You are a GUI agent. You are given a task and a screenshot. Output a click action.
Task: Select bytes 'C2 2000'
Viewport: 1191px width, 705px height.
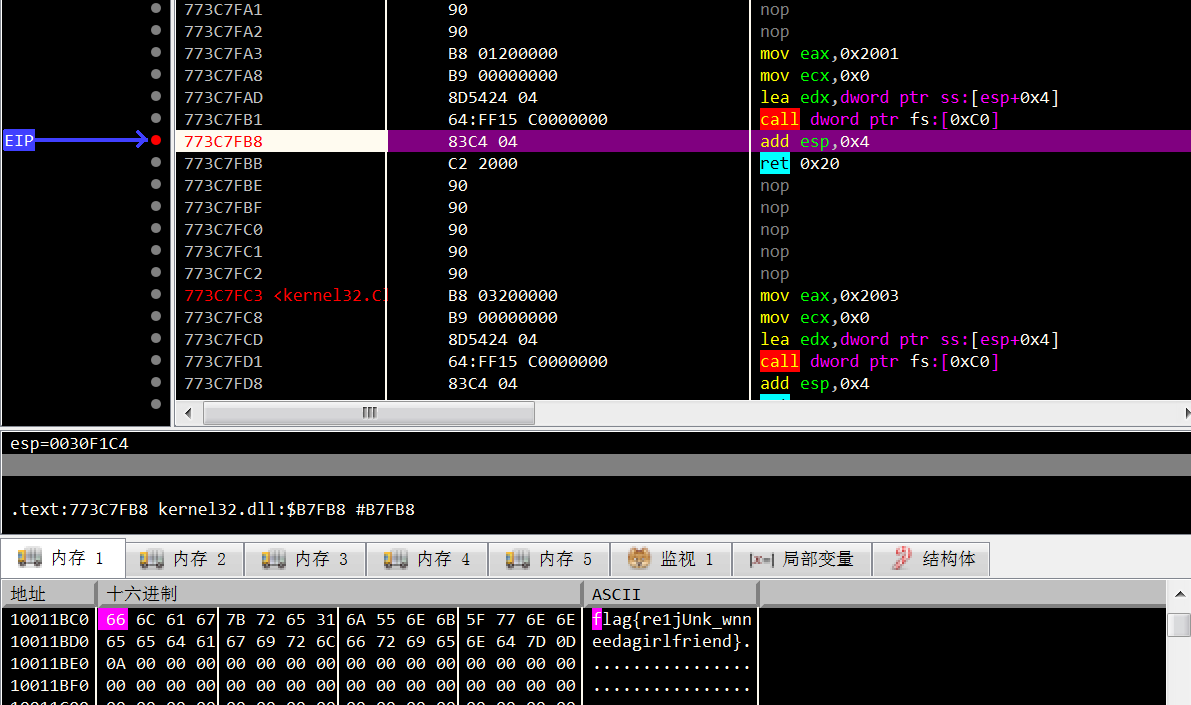pyautogui.click(x=482, y=163)
